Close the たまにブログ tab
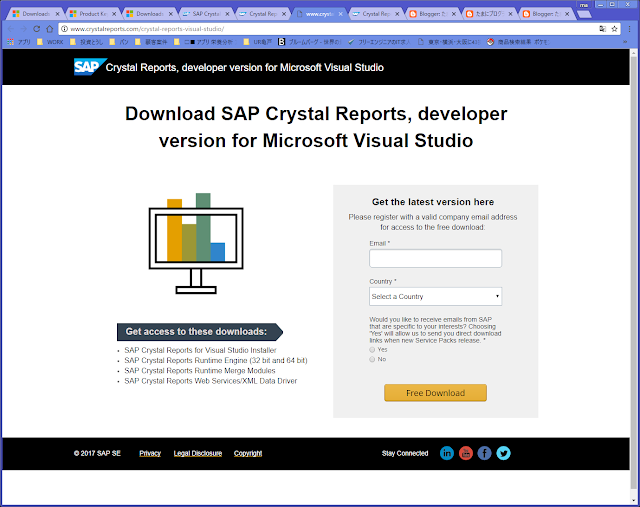This screenshot has width=640, height=507. click(510, 14)
